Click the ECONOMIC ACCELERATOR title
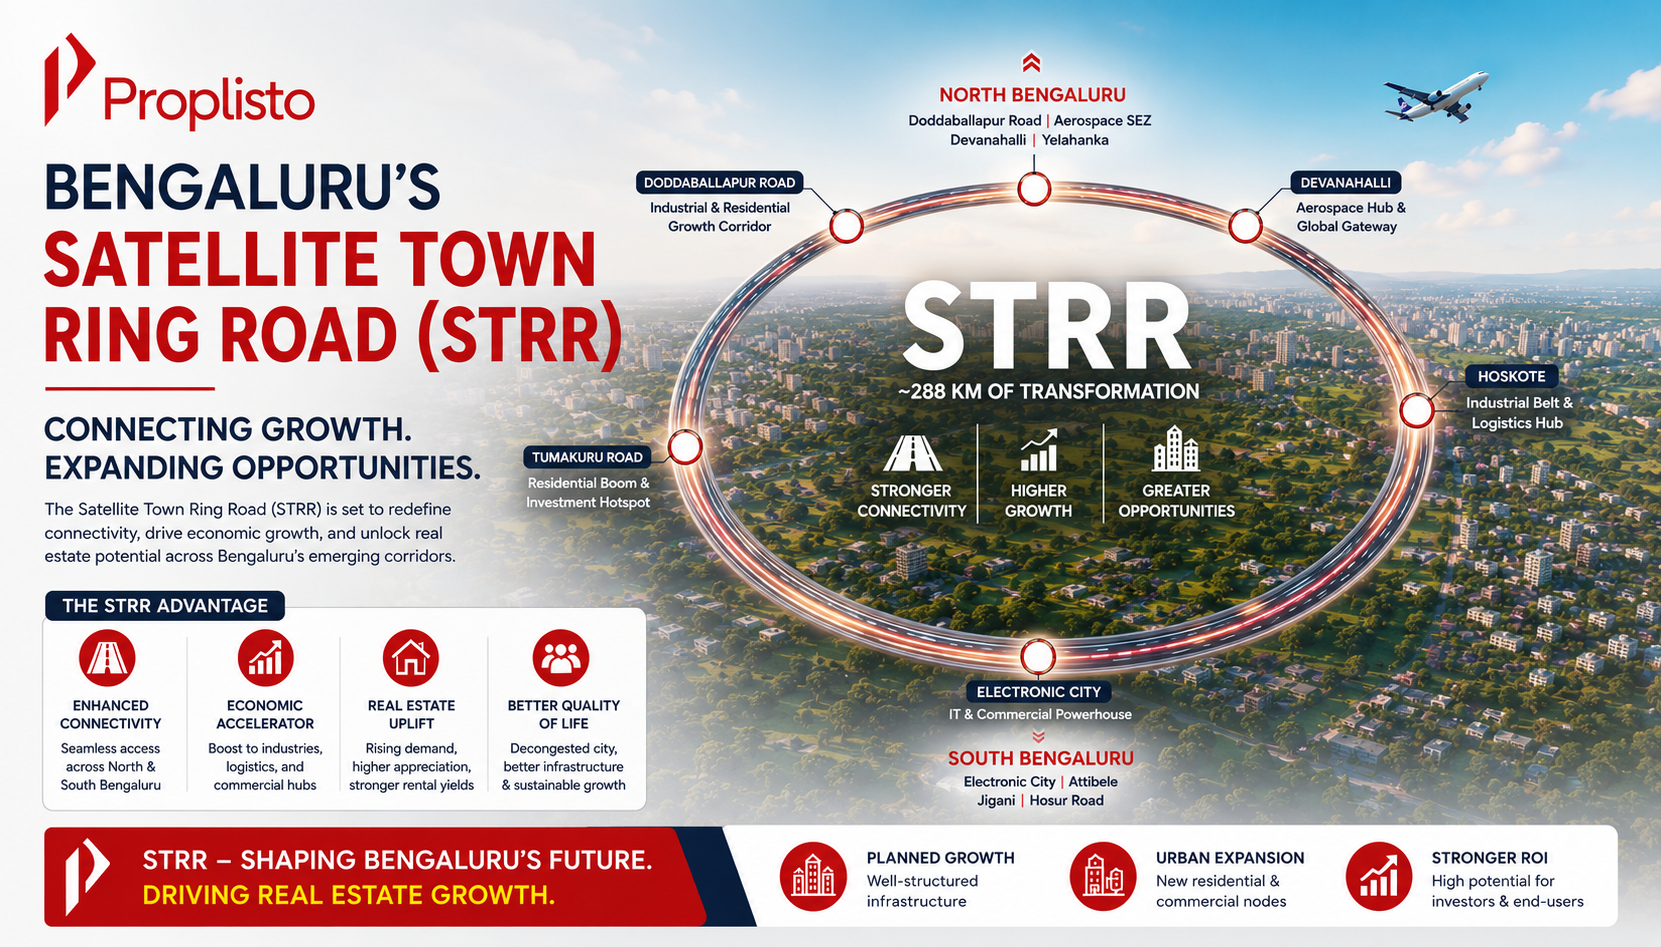The width and height of the screenshot is (1661, 947). tap(265, 714)
